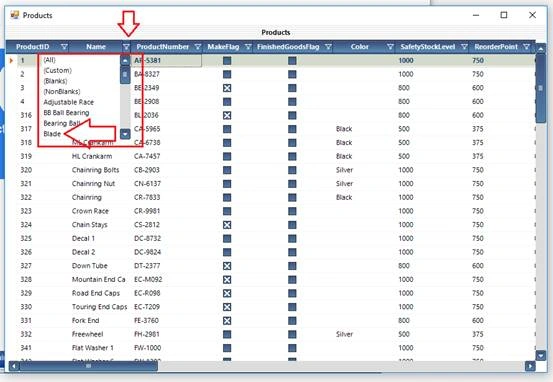Screen dimensions: 553x382
Task: Sort by the SafetyStockLevel column header
Action: pyautogui.click(x=427, y=47)
